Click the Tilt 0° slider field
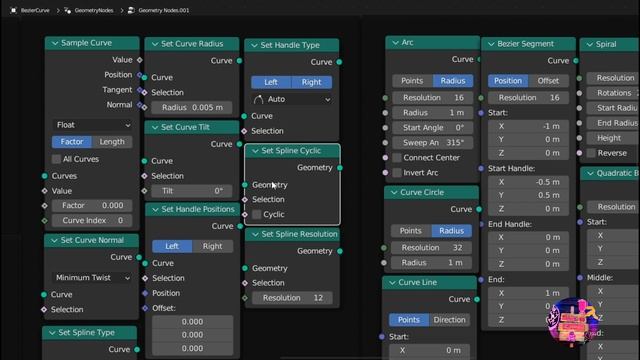The width and height of the screenshot is (640, 360). 192,191
